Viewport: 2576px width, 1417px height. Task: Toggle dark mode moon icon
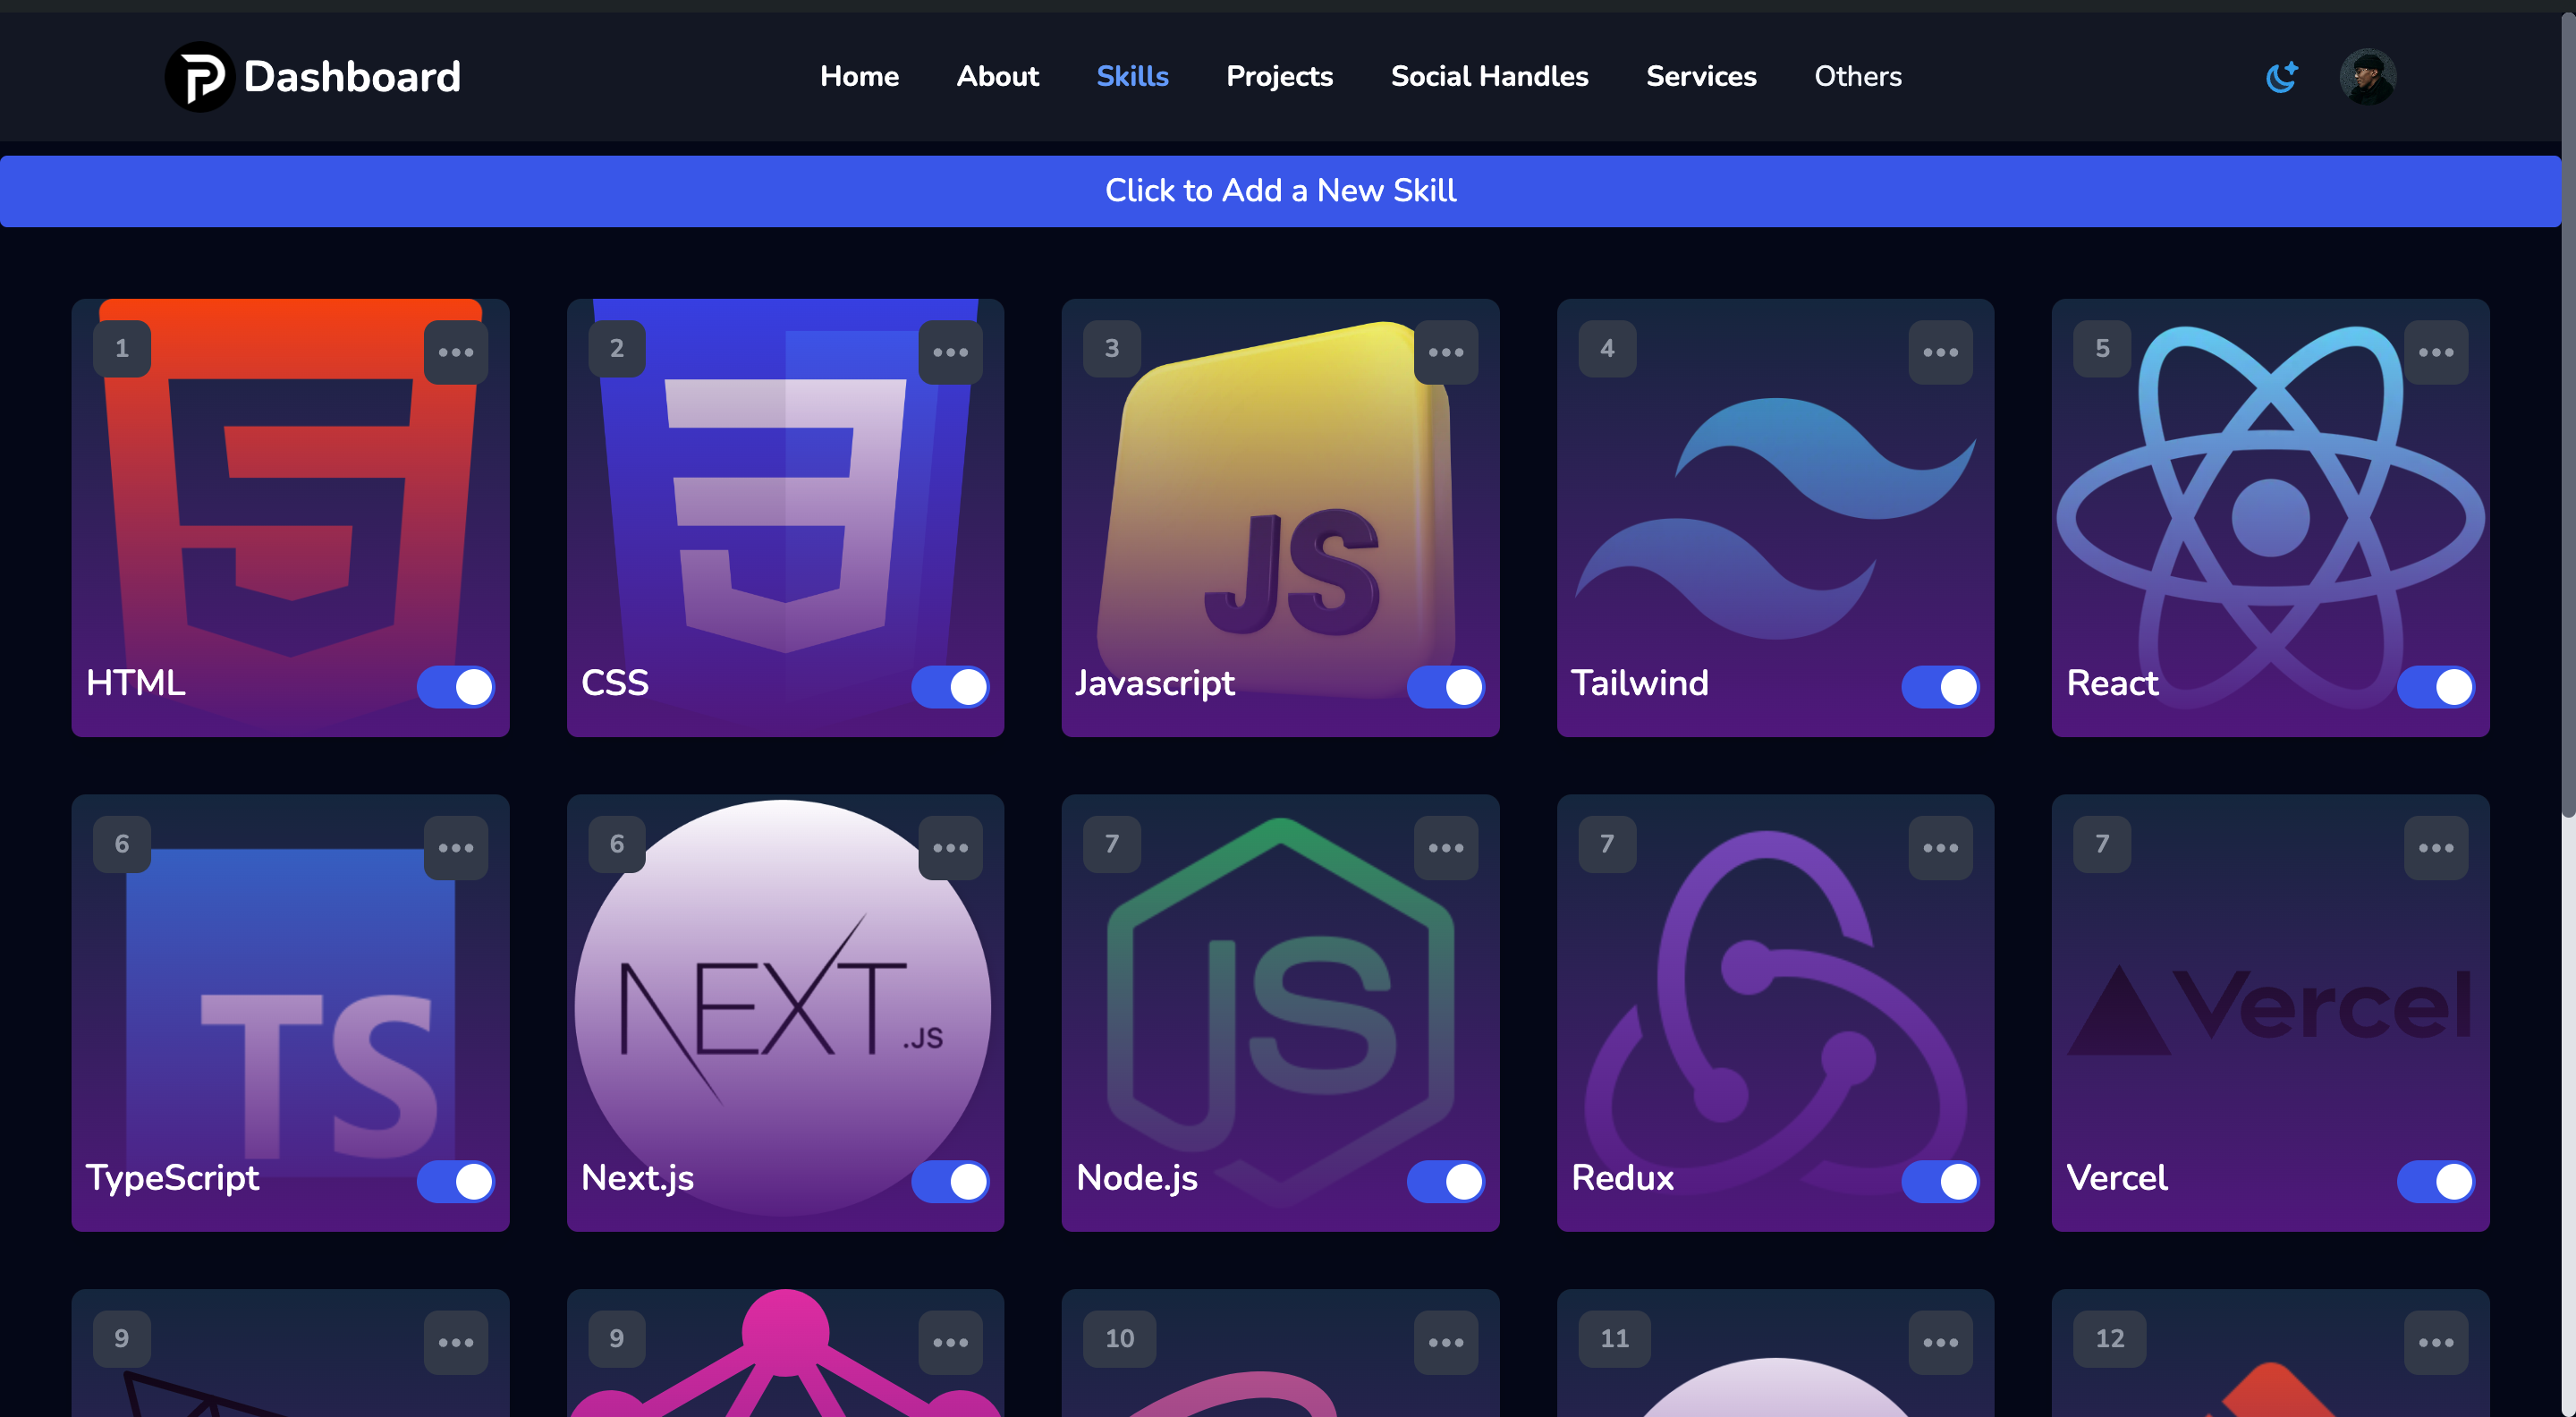pos(2281,77)
